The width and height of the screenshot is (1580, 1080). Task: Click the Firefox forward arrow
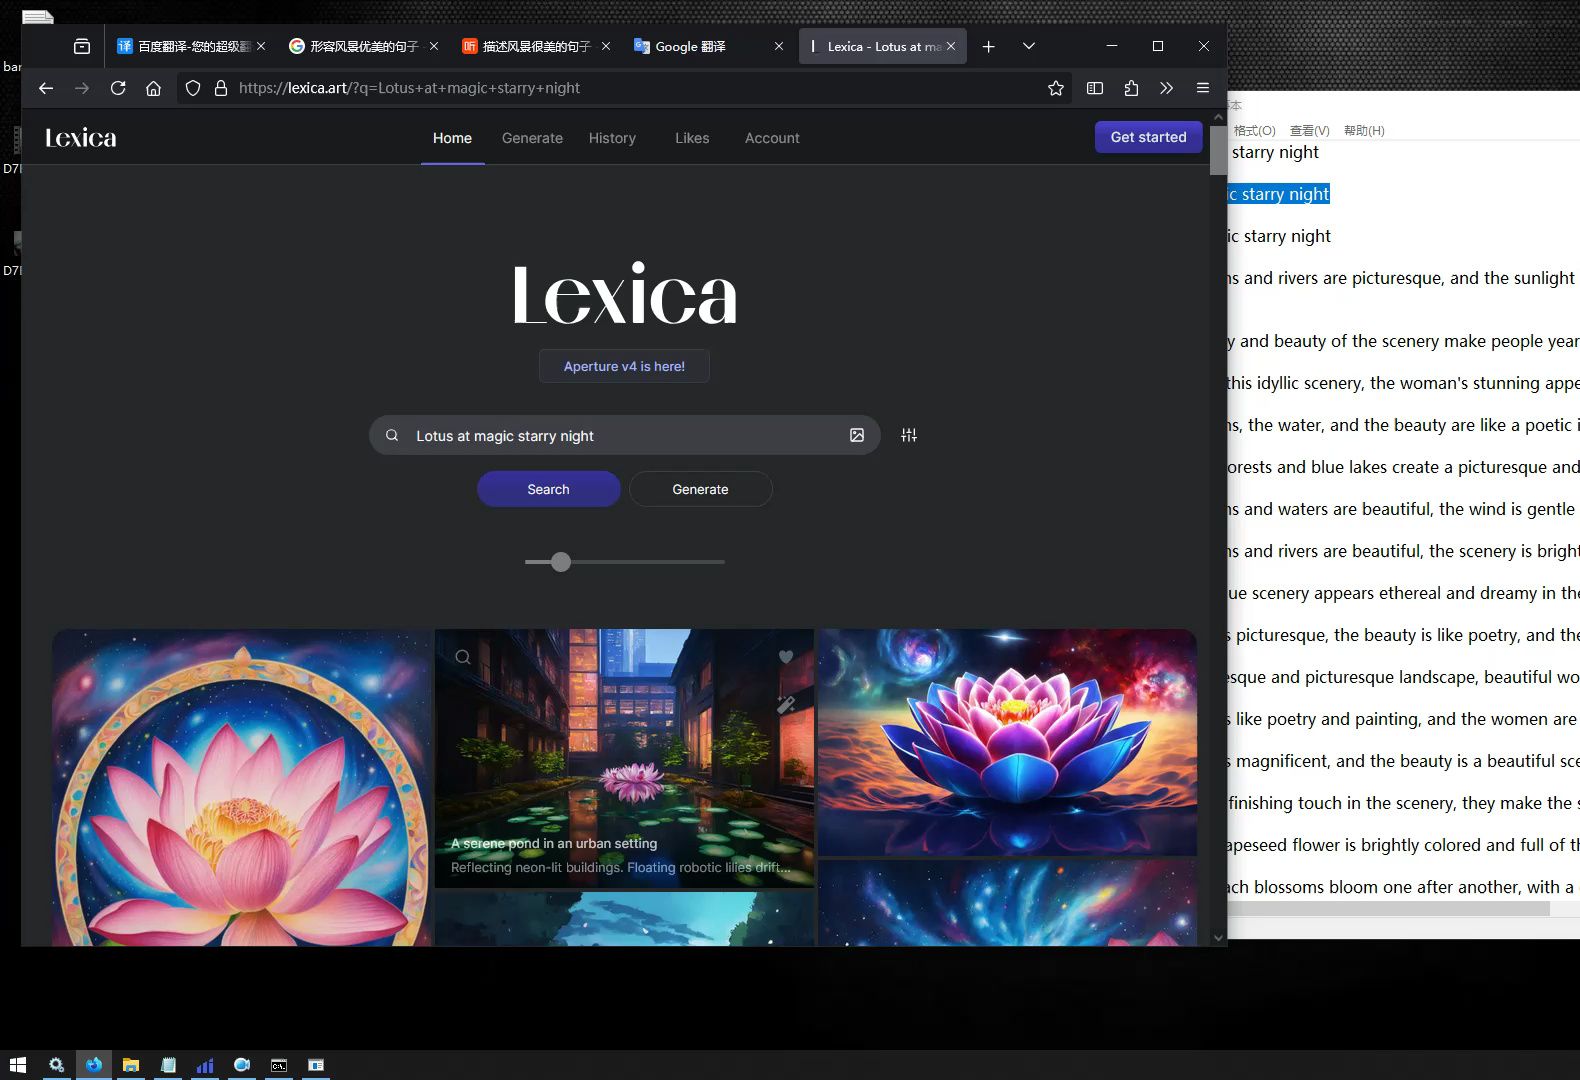point(82,88)
